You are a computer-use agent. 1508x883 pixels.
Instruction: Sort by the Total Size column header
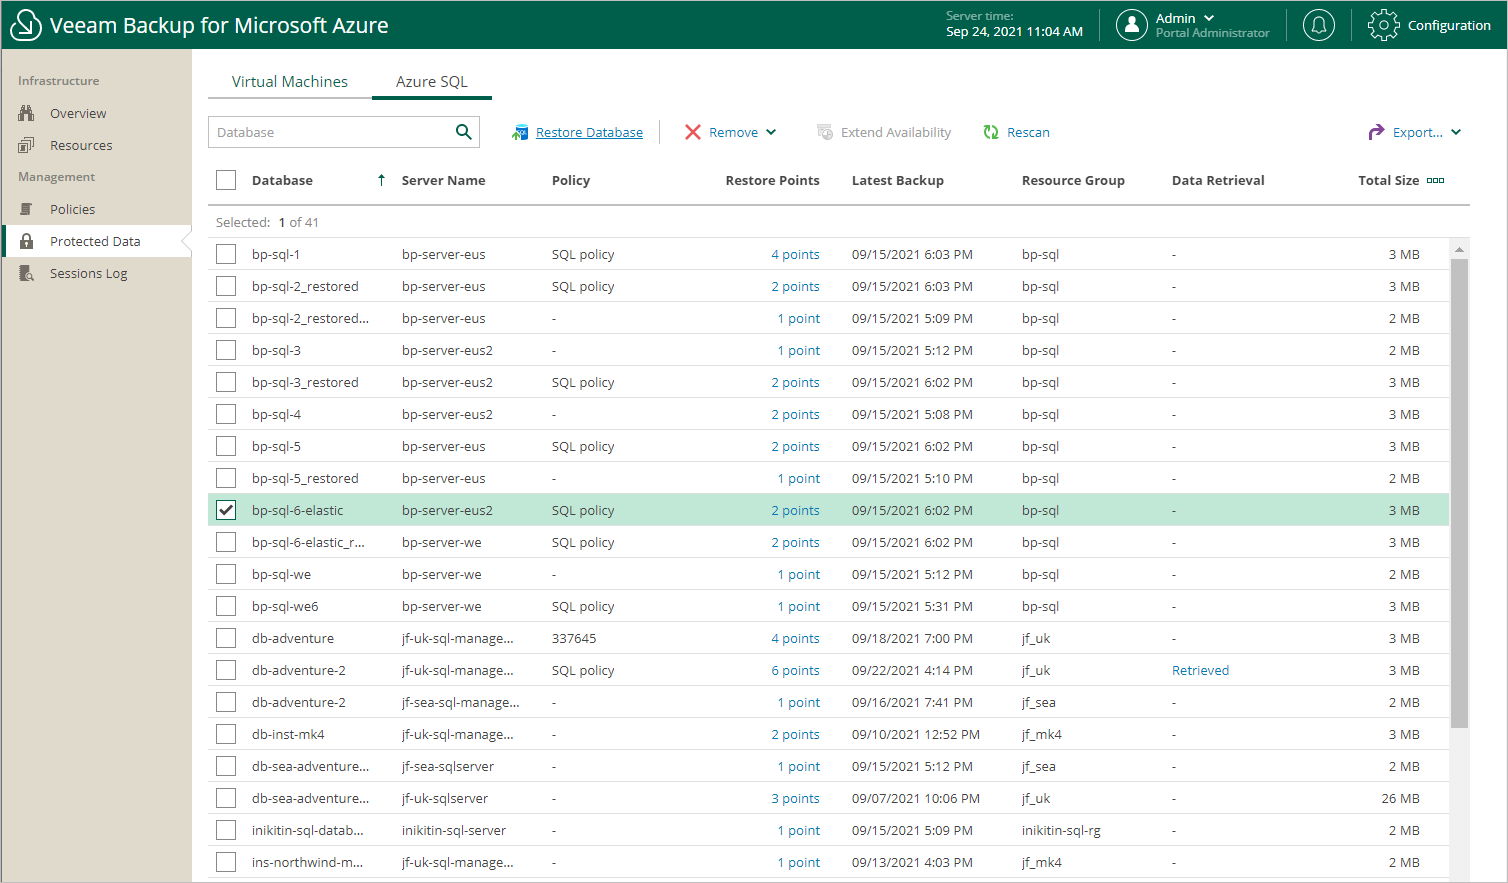(x=1388, y=180)
